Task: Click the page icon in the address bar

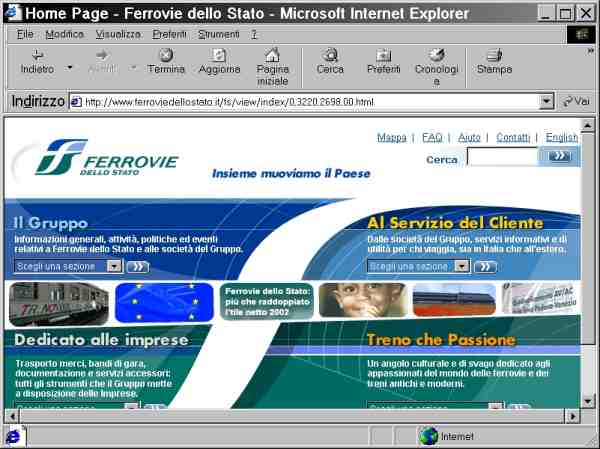Action: 77,102
